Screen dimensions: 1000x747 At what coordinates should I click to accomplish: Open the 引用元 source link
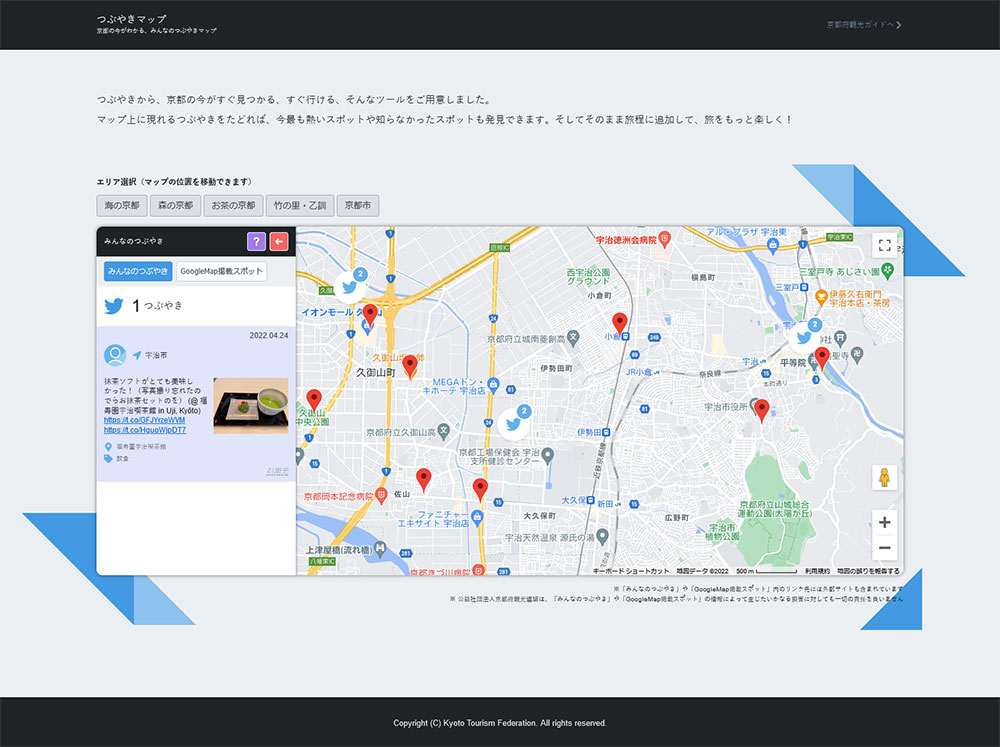tap(277, 471)
